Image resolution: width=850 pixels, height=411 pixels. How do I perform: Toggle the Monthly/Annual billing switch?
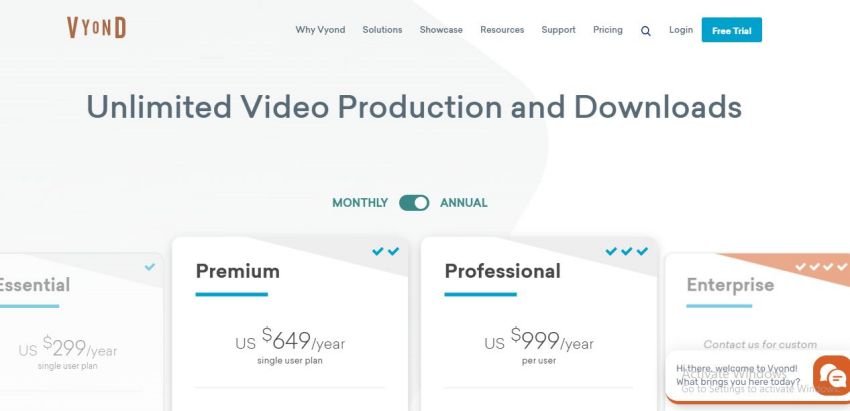tap(414, 203)
